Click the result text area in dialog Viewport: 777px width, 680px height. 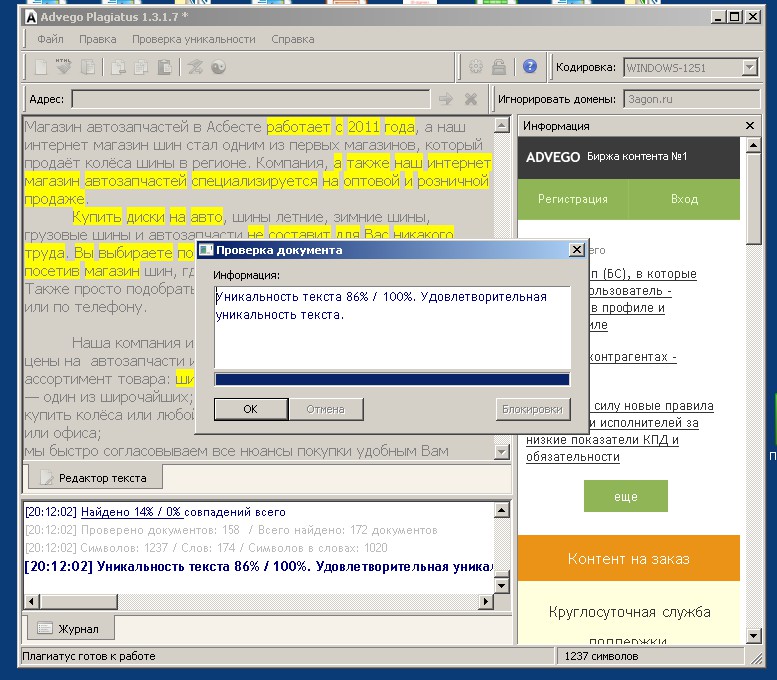pyautogui.click(x=392, y=327)
